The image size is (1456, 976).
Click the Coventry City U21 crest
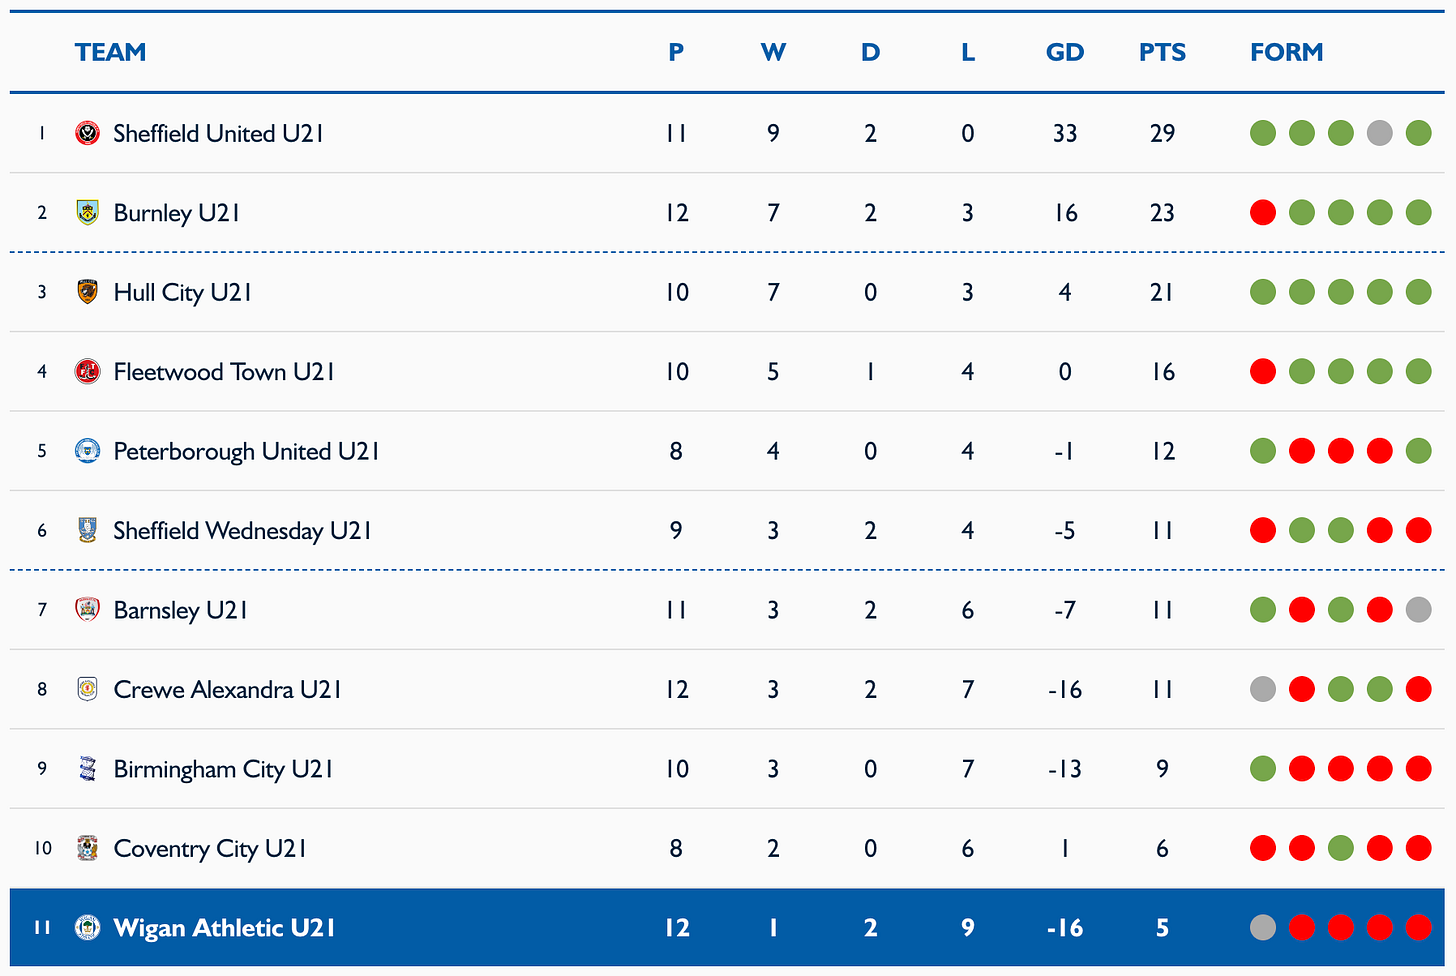88,848
